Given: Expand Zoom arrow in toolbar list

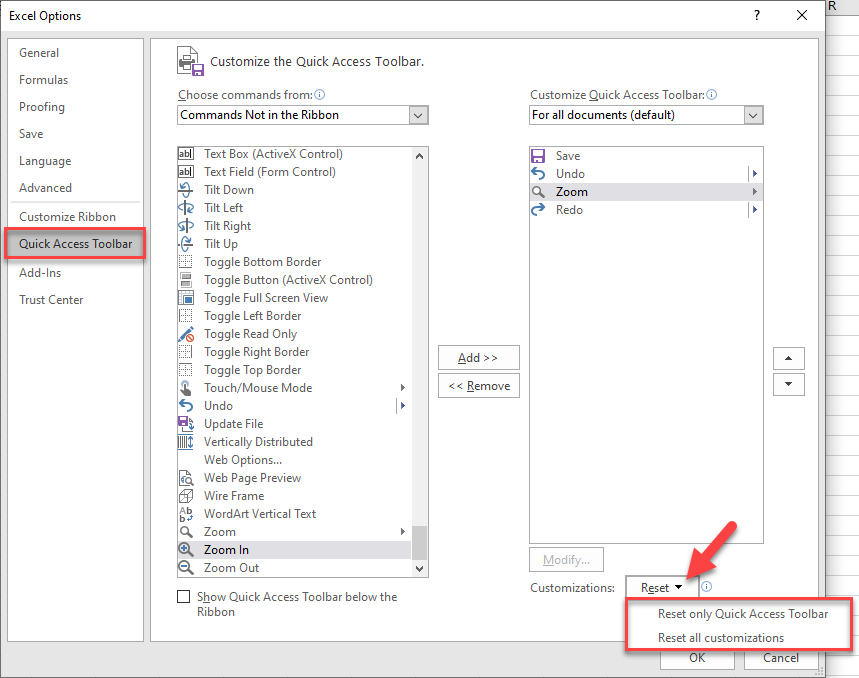Looking at the screenshot, I should [x=755, y=192].
